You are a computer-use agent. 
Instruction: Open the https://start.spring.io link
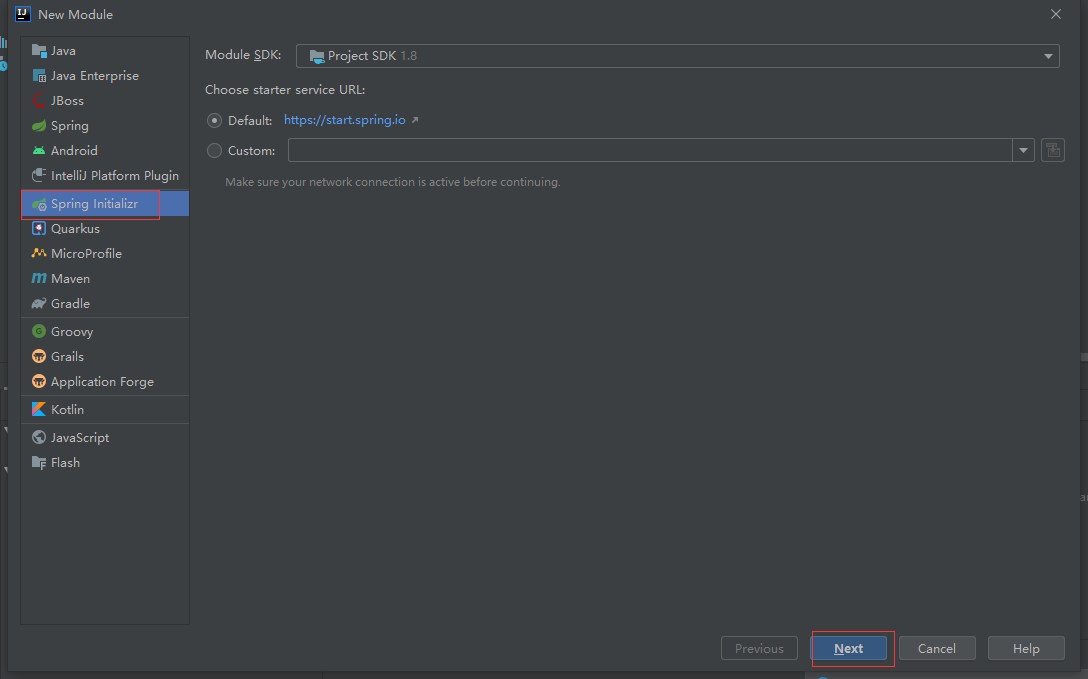point(345,120)
